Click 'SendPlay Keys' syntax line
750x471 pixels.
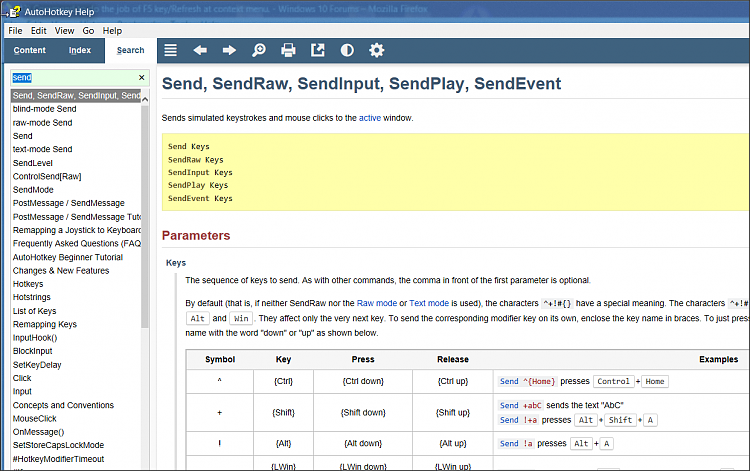coord(198,186)
